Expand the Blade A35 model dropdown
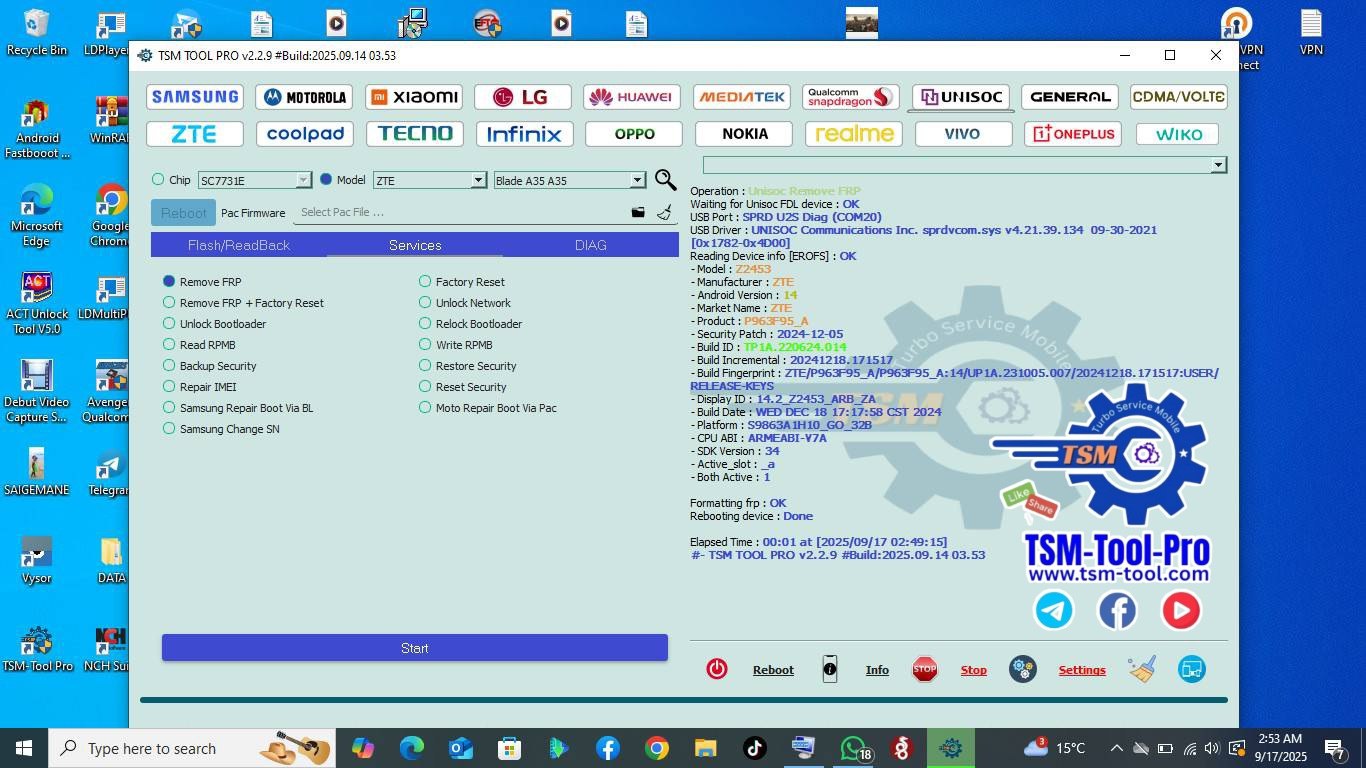Screen dimensions: 1366x768 (637, 180)
